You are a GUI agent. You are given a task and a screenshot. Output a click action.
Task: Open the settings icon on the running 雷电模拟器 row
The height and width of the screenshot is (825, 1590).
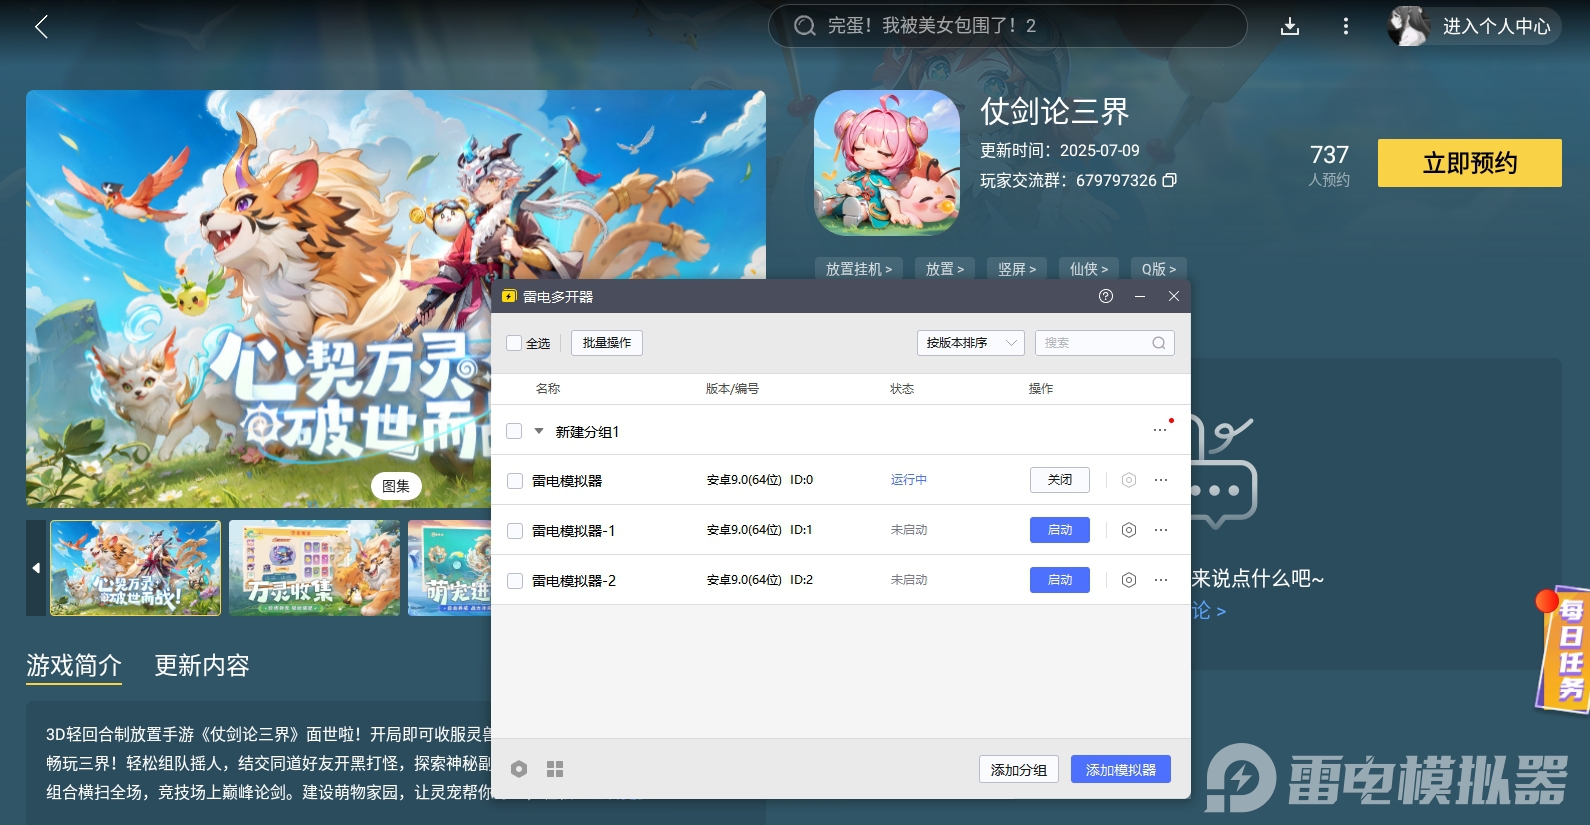click(x=1129, y=480)
